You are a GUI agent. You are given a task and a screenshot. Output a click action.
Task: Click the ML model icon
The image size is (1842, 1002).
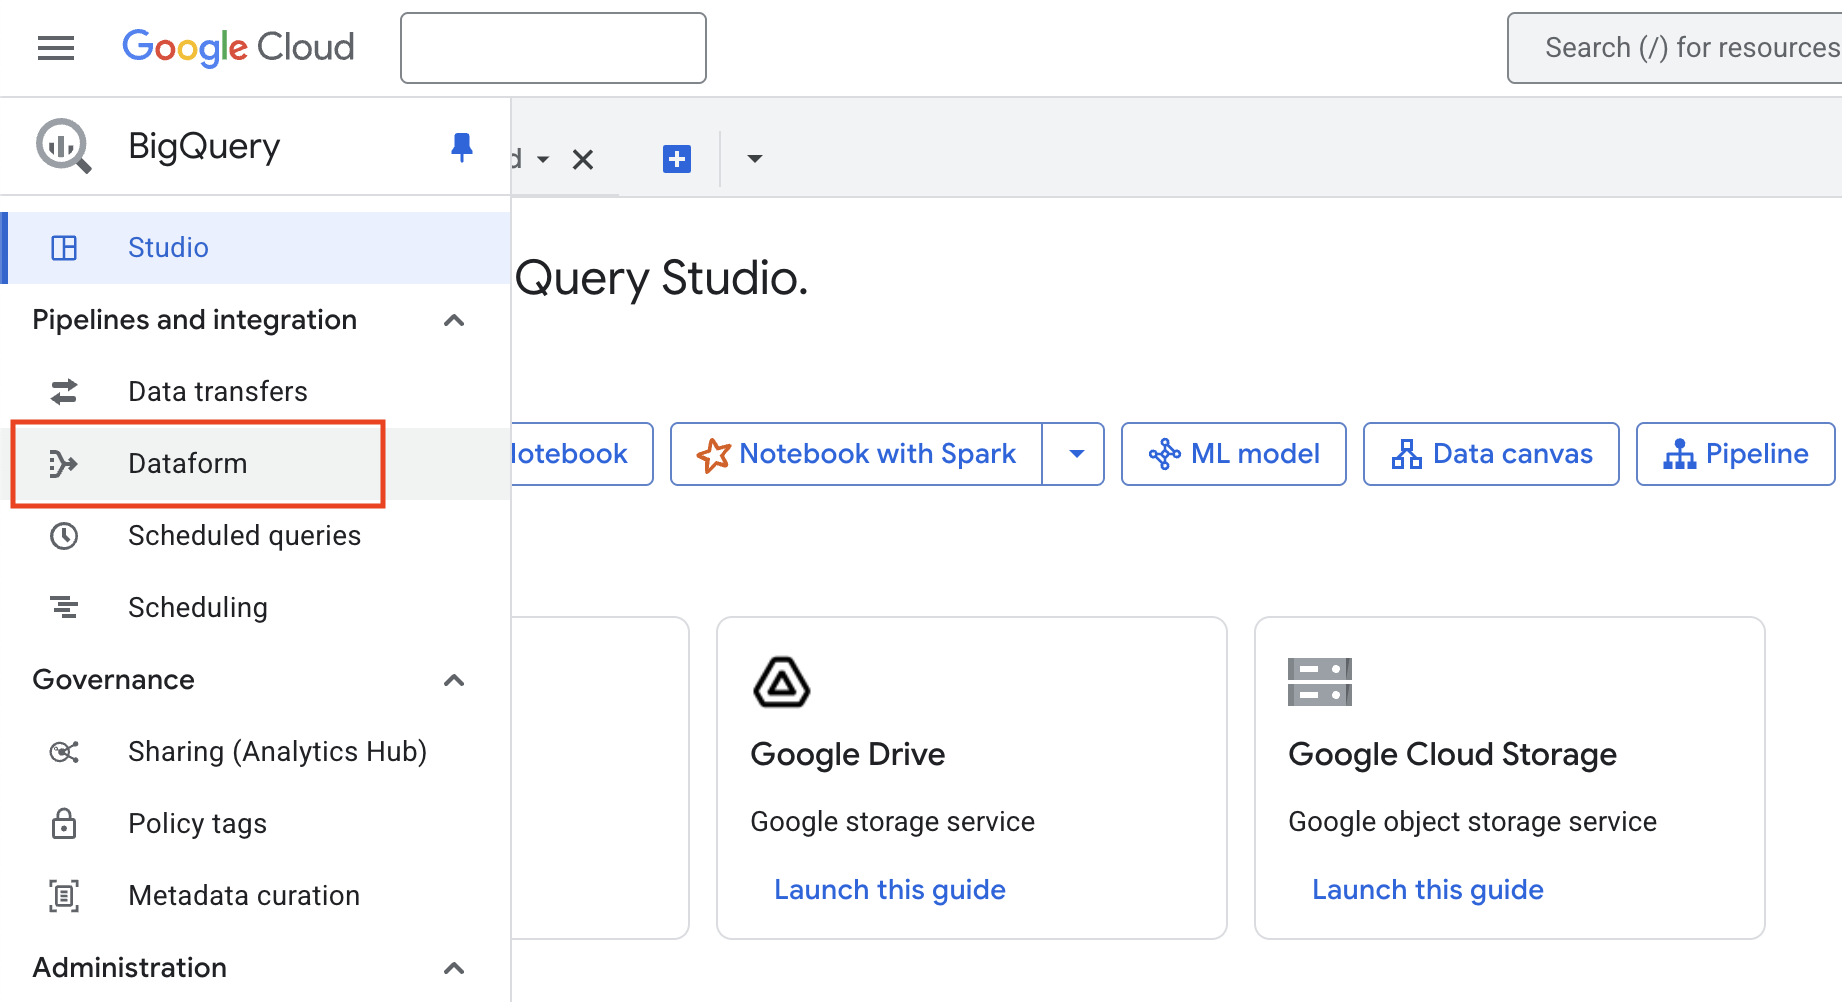point(1165,454)
